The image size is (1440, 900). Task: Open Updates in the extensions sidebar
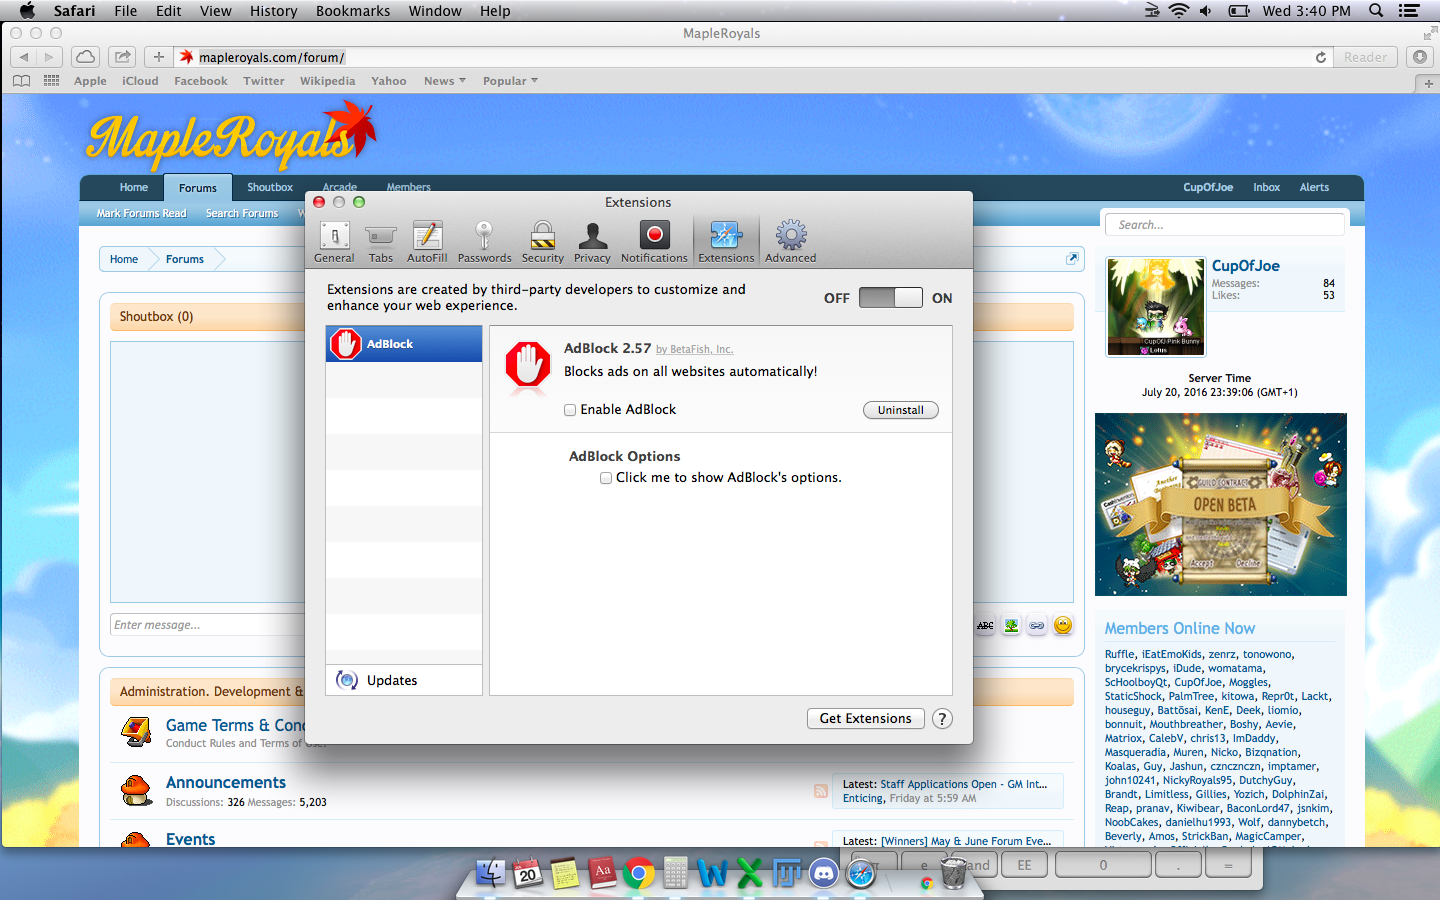pyautogui.click(x=404, y=680)
